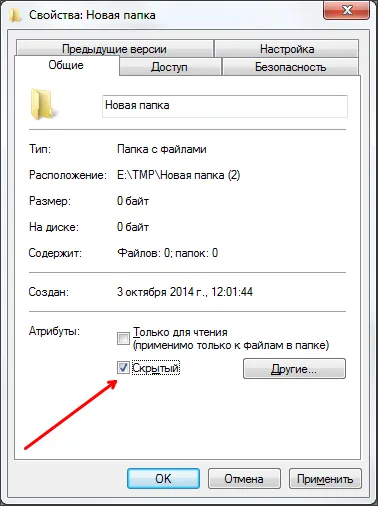Image resolution: width=378 pixels, height=506 pixels.
Task: Uncheck the Скрытый attribute checkbox
Action: coord(123,368)
